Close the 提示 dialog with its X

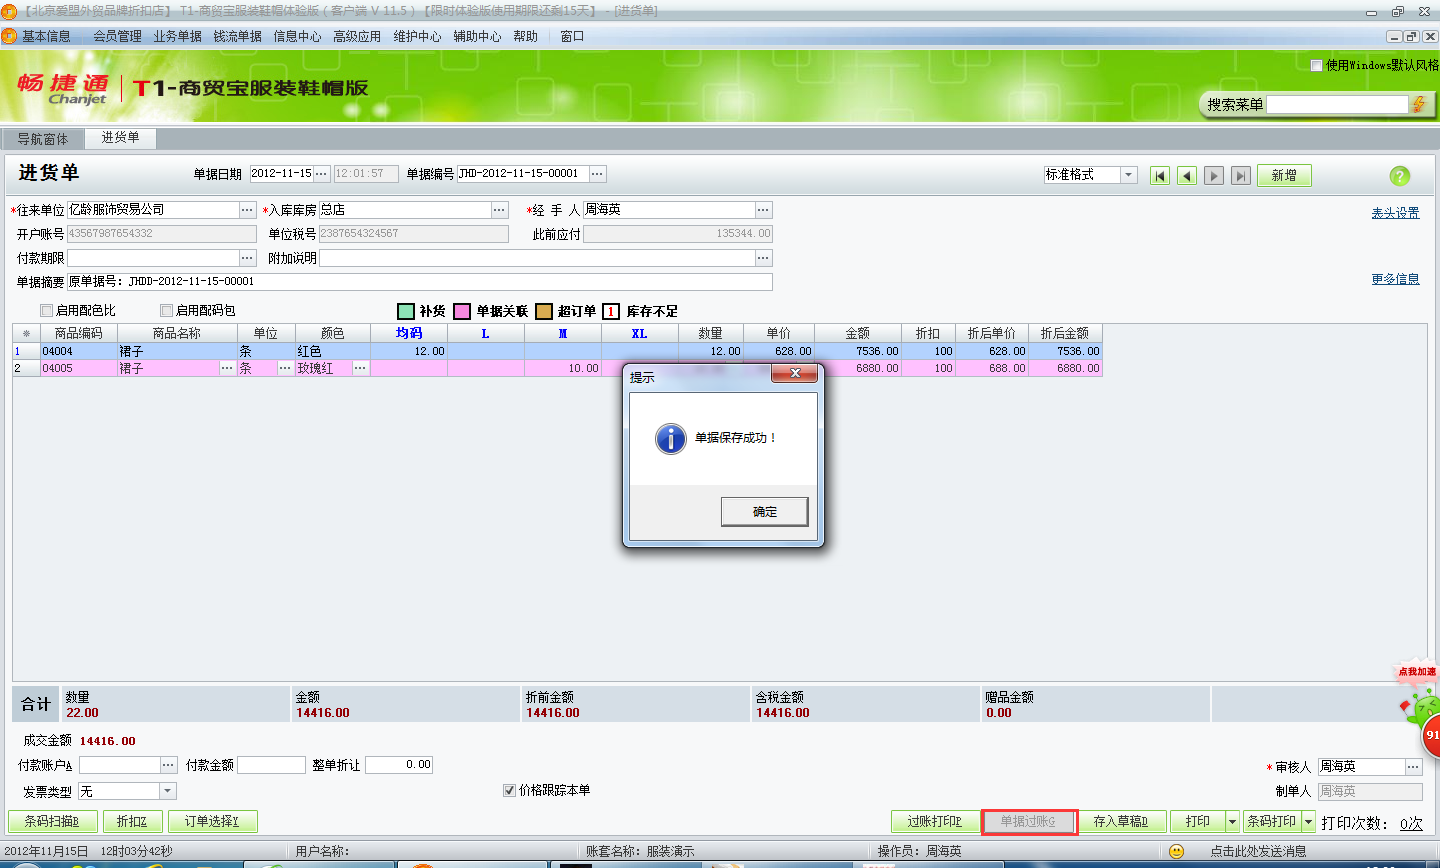coord(795,374)
